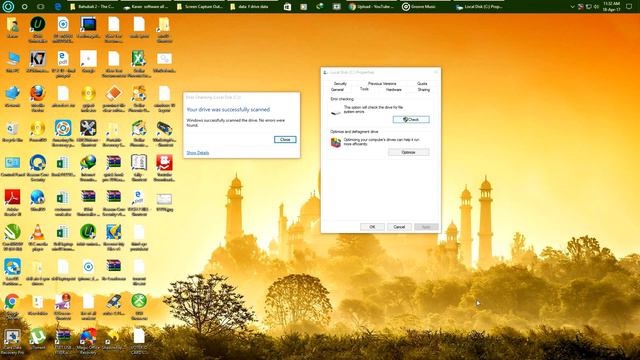The image size is (640, 360).
Task: Open the Recycle Bin desktop icon
Action: tap(12, 131)
